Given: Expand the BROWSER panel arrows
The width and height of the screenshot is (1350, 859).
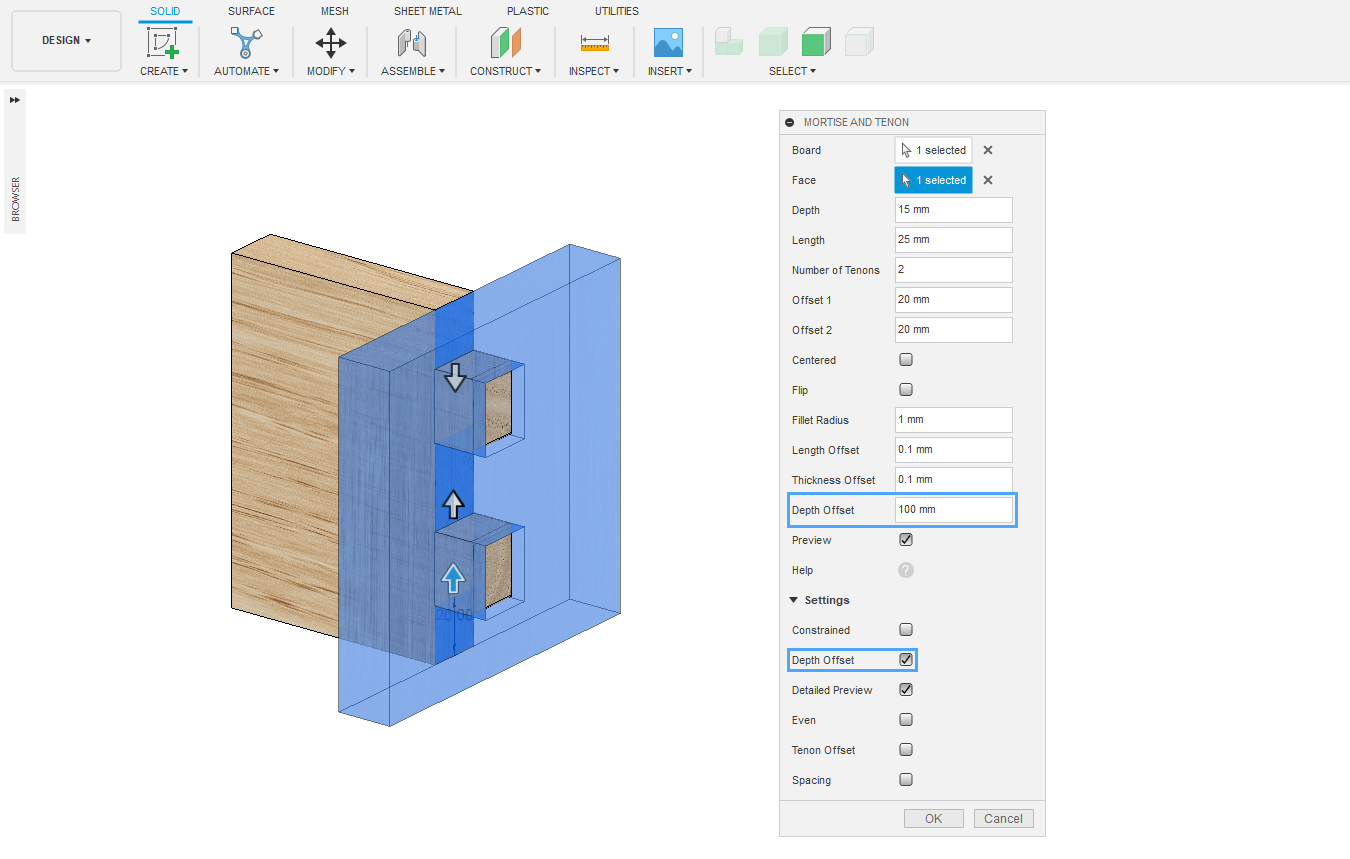Looking at the screenshot, I should pyautogui.click(x=15, y=100).
